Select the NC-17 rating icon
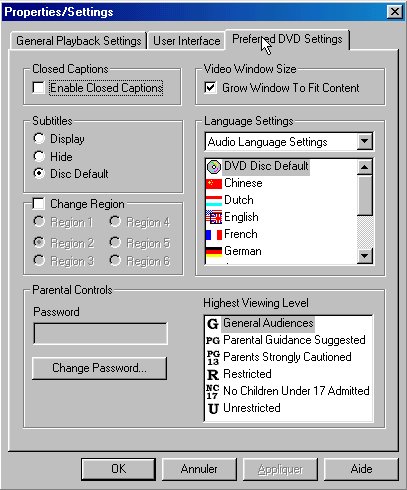This screenshot has height=490, width=407. [213, 391]
